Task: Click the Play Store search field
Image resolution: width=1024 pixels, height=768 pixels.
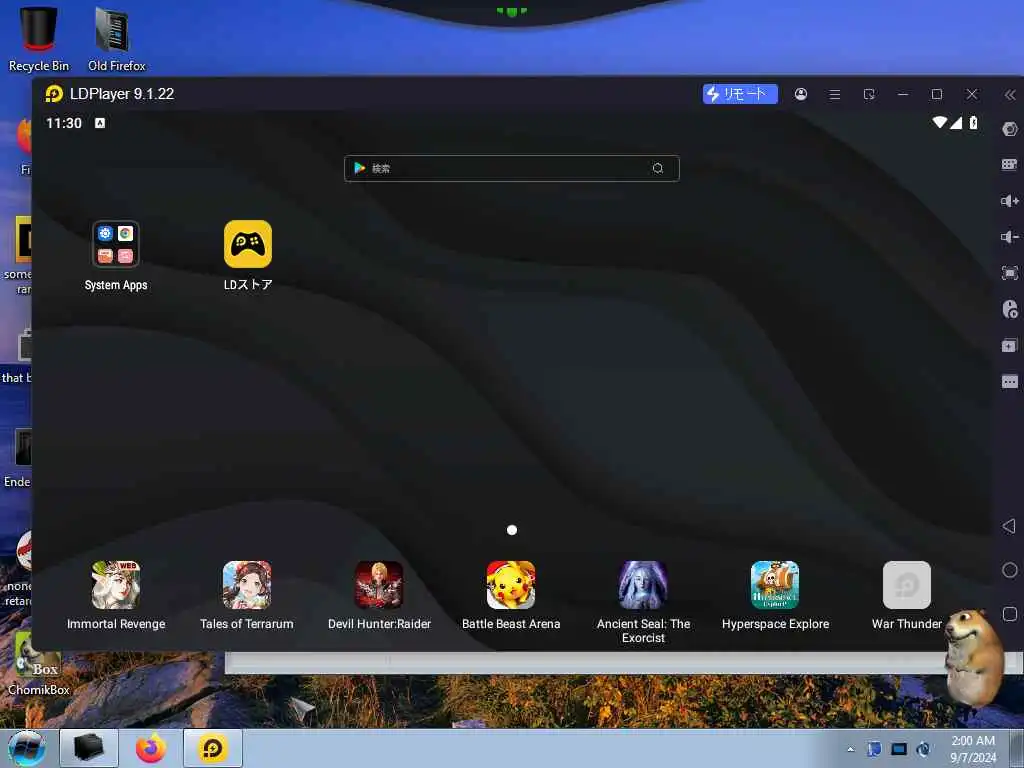Action: pos(511,168)
